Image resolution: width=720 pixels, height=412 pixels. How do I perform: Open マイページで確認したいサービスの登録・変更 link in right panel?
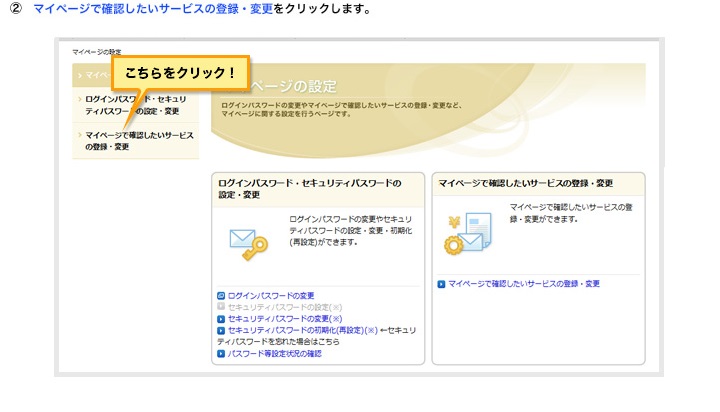point(524,284)
